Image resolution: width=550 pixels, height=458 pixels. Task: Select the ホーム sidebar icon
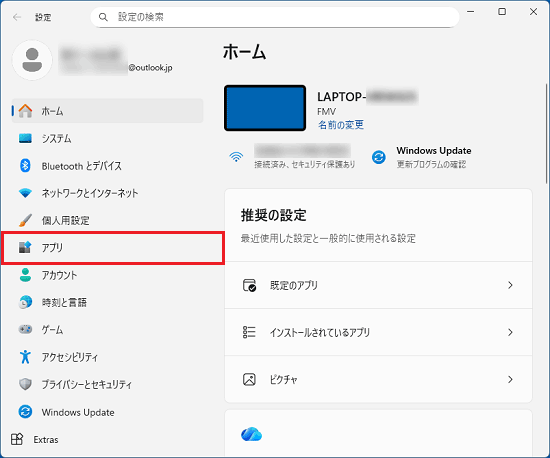coord(25,111)
